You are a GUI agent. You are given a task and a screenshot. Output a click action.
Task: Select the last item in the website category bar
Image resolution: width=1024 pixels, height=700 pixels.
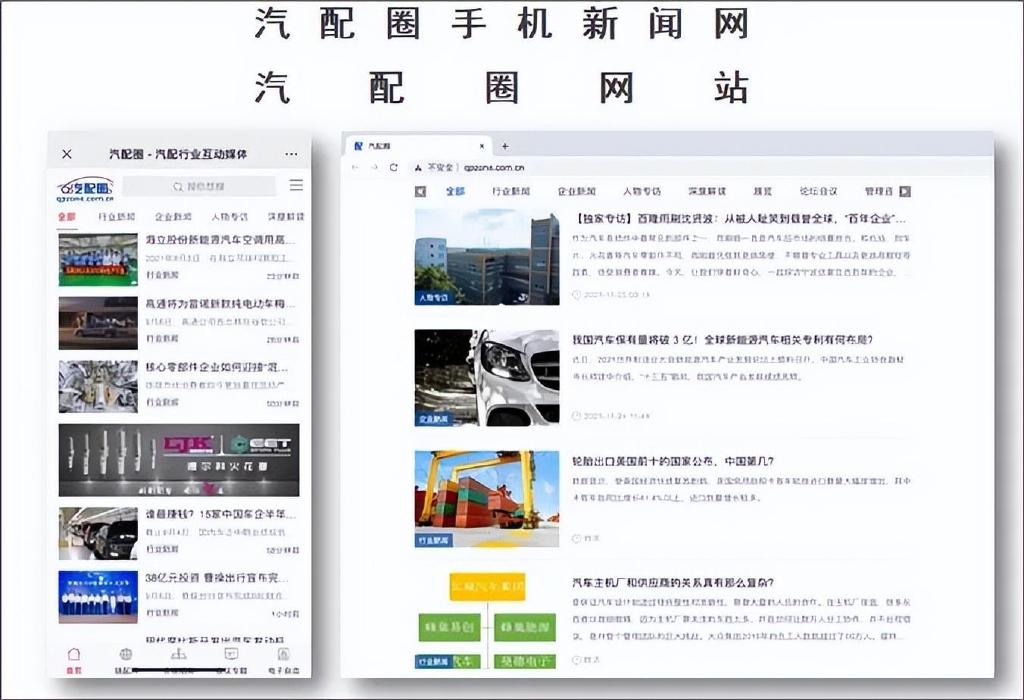pyautogui.click(x=878, y=191)
